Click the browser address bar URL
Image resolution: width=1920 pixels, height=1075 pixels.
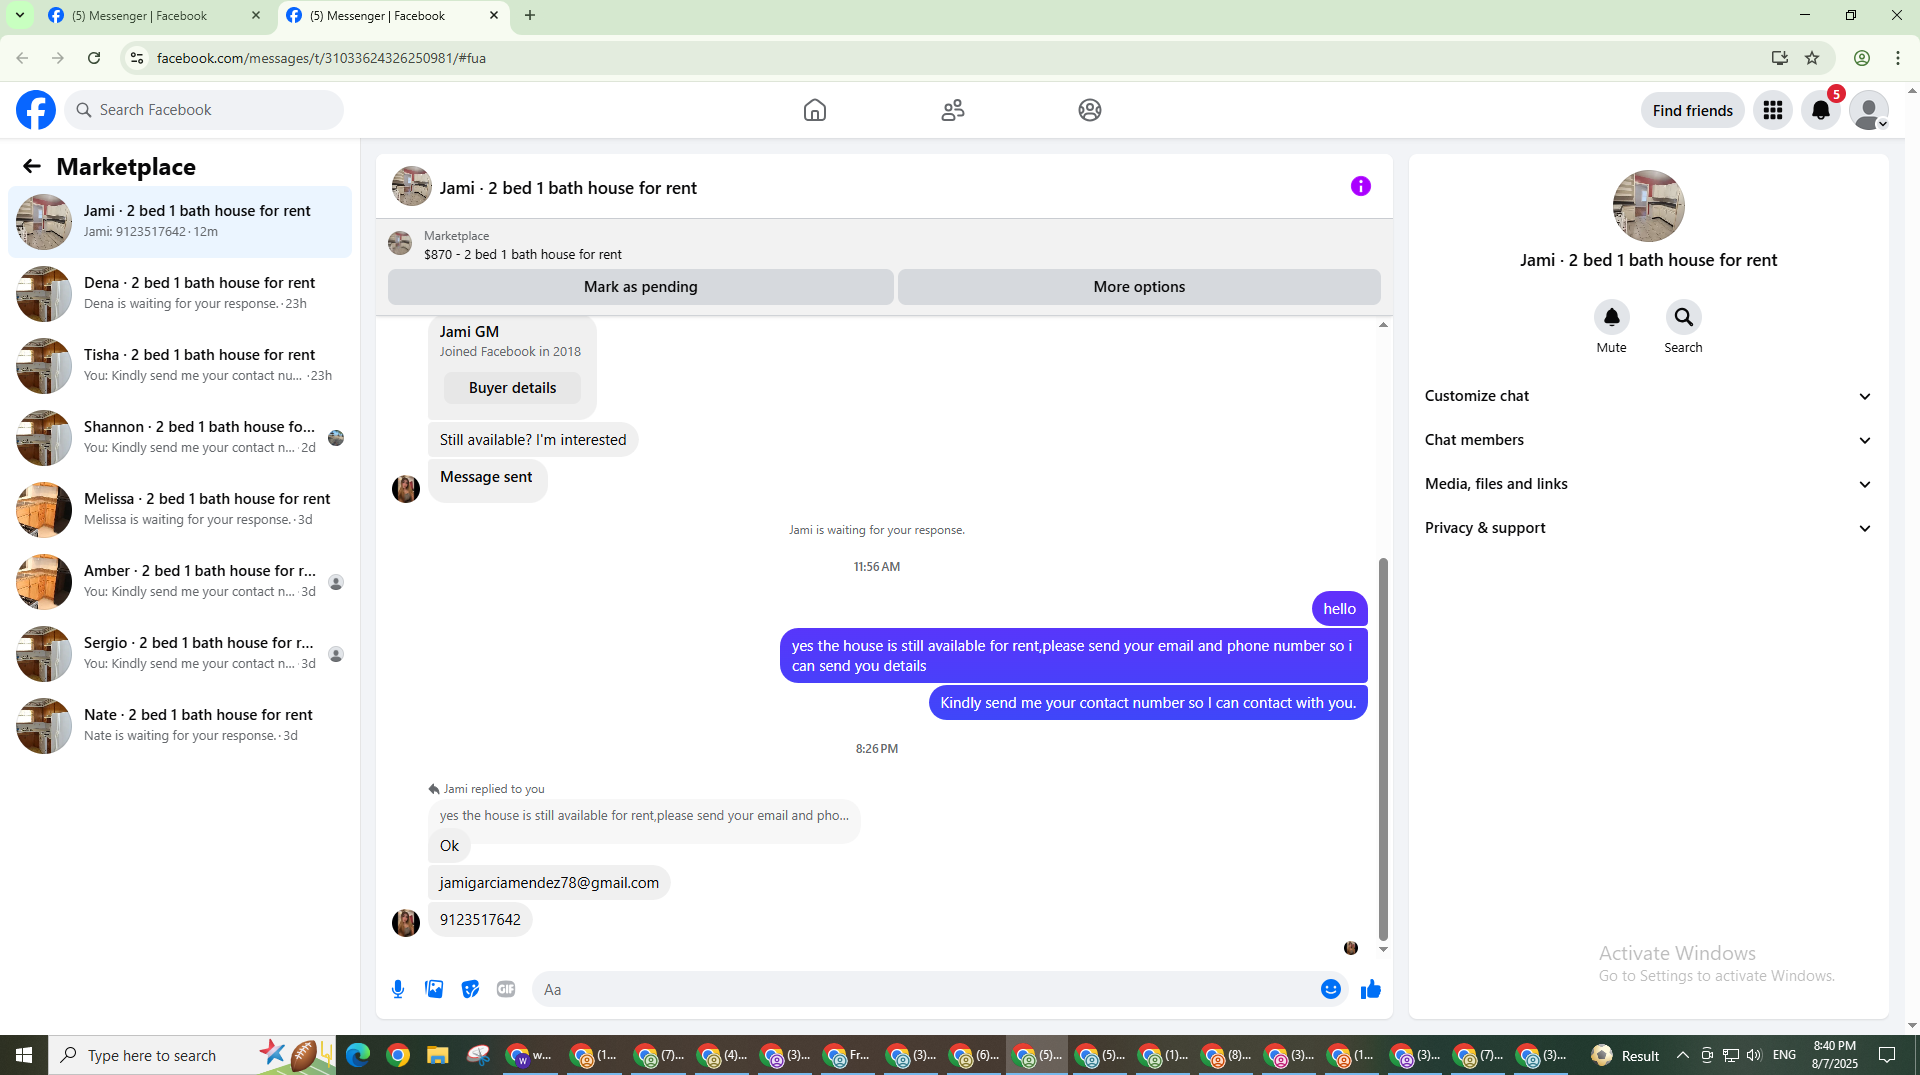pos(321,58)
